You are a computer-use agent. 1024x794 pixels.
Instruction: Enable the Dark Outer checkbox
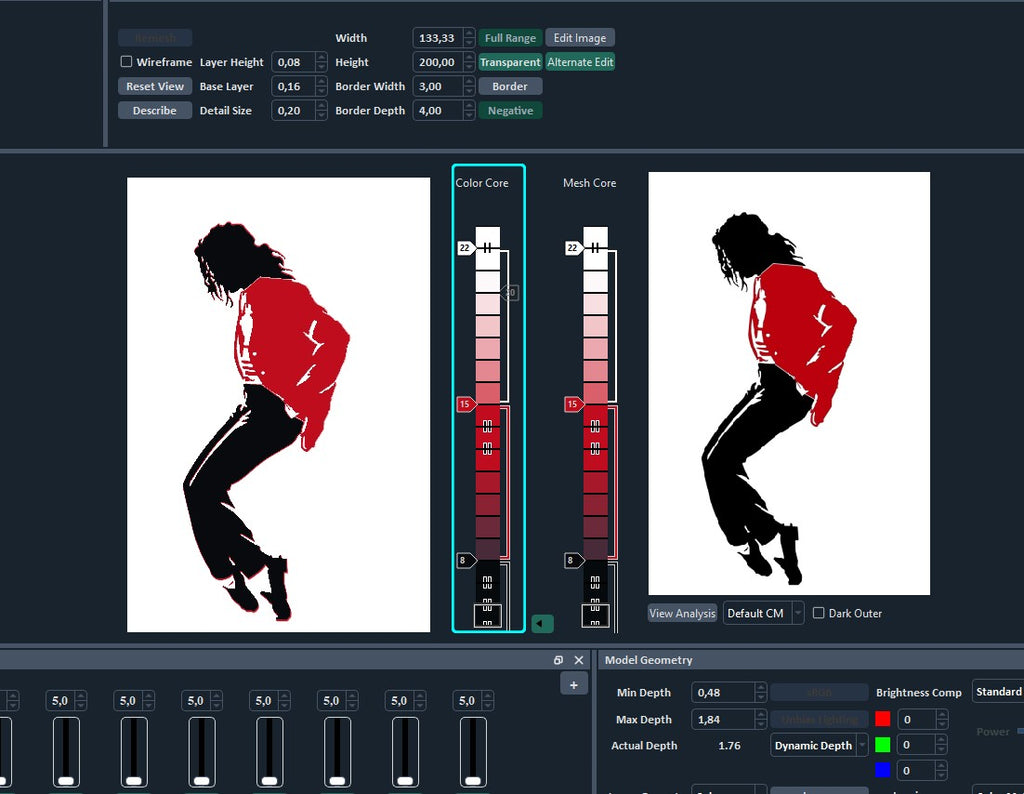(x=818, y=613)
